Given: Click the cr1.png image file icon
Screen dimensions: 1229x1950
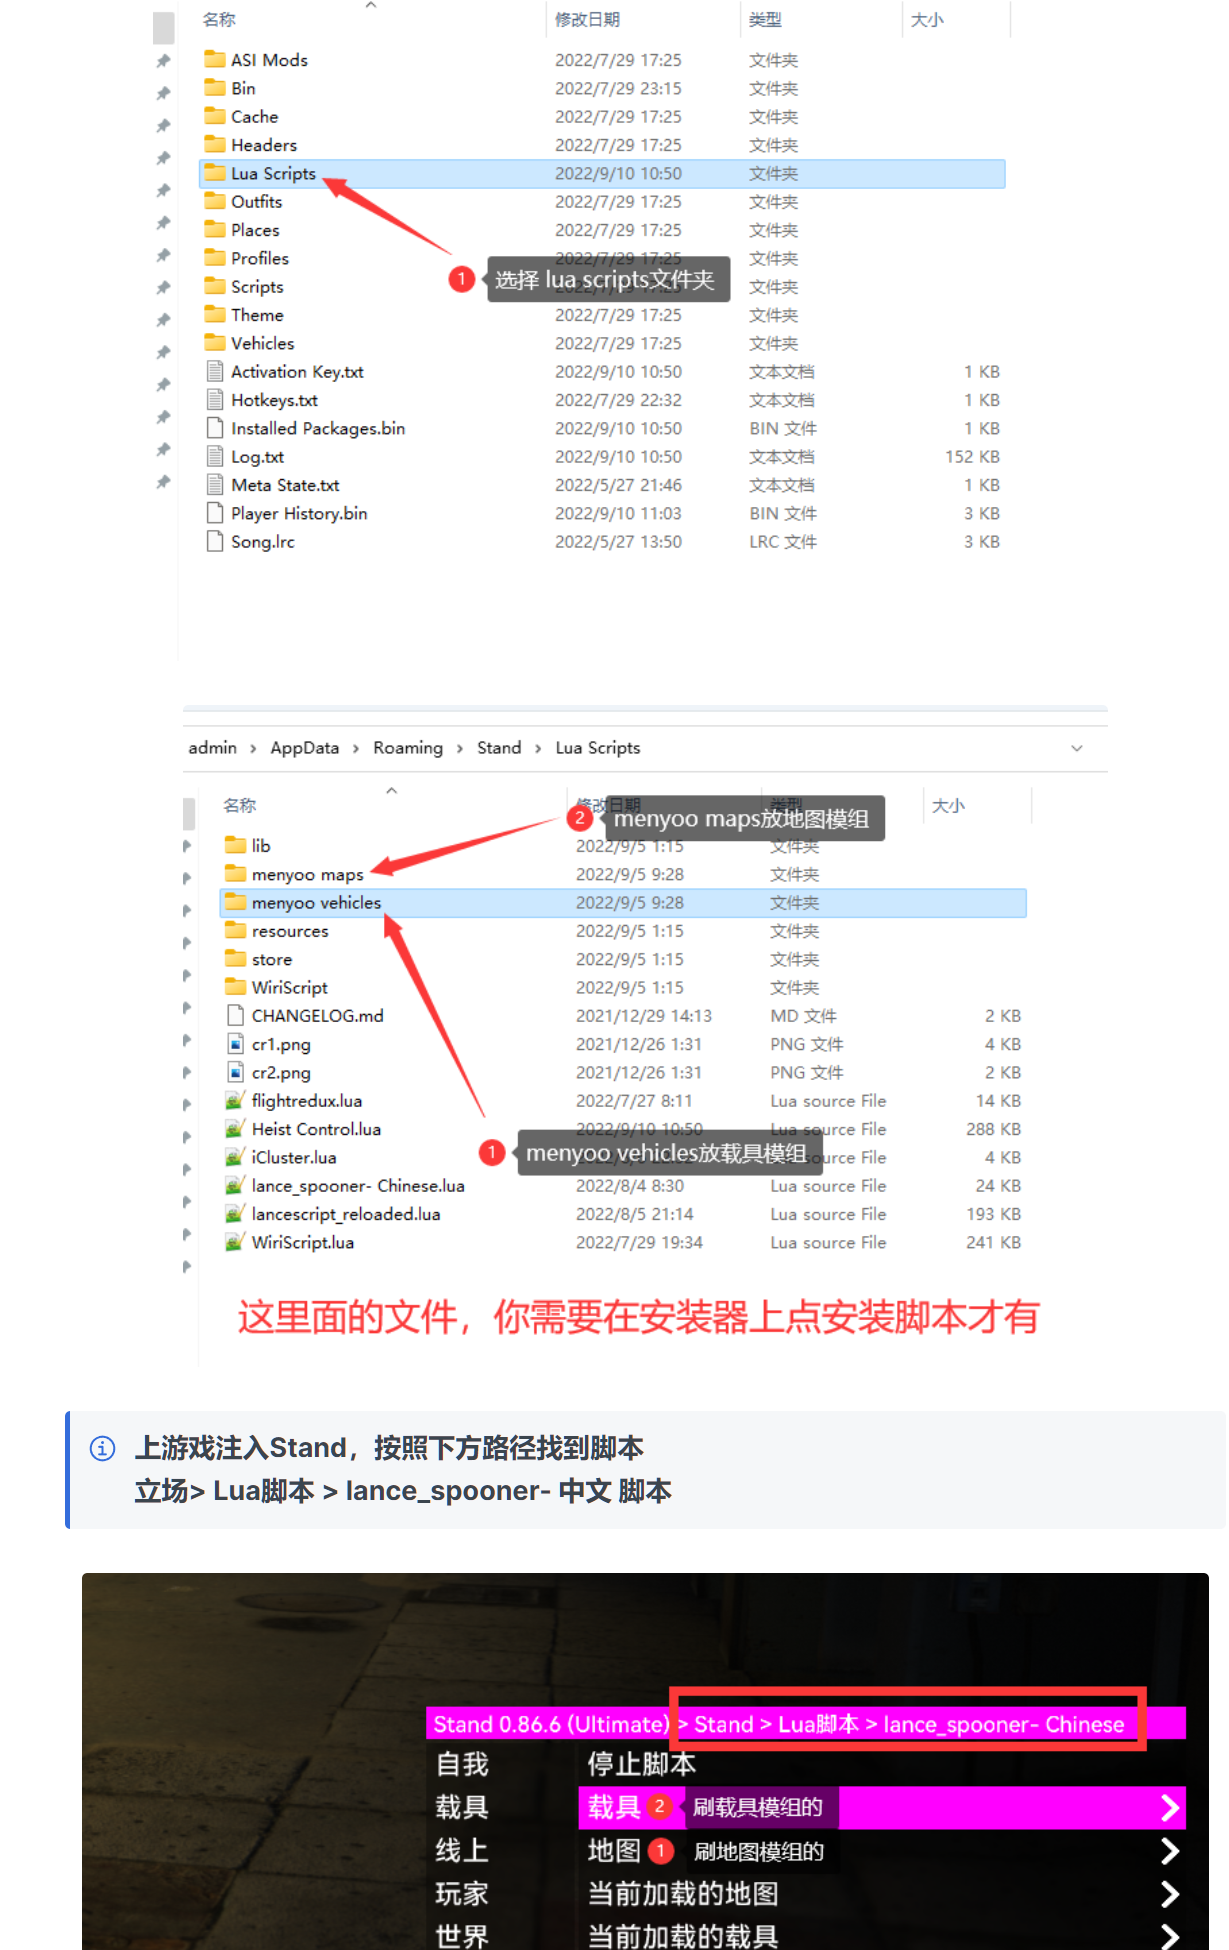Looking at the screenshot, I should pyautogui.click(x=235, y=1044).
